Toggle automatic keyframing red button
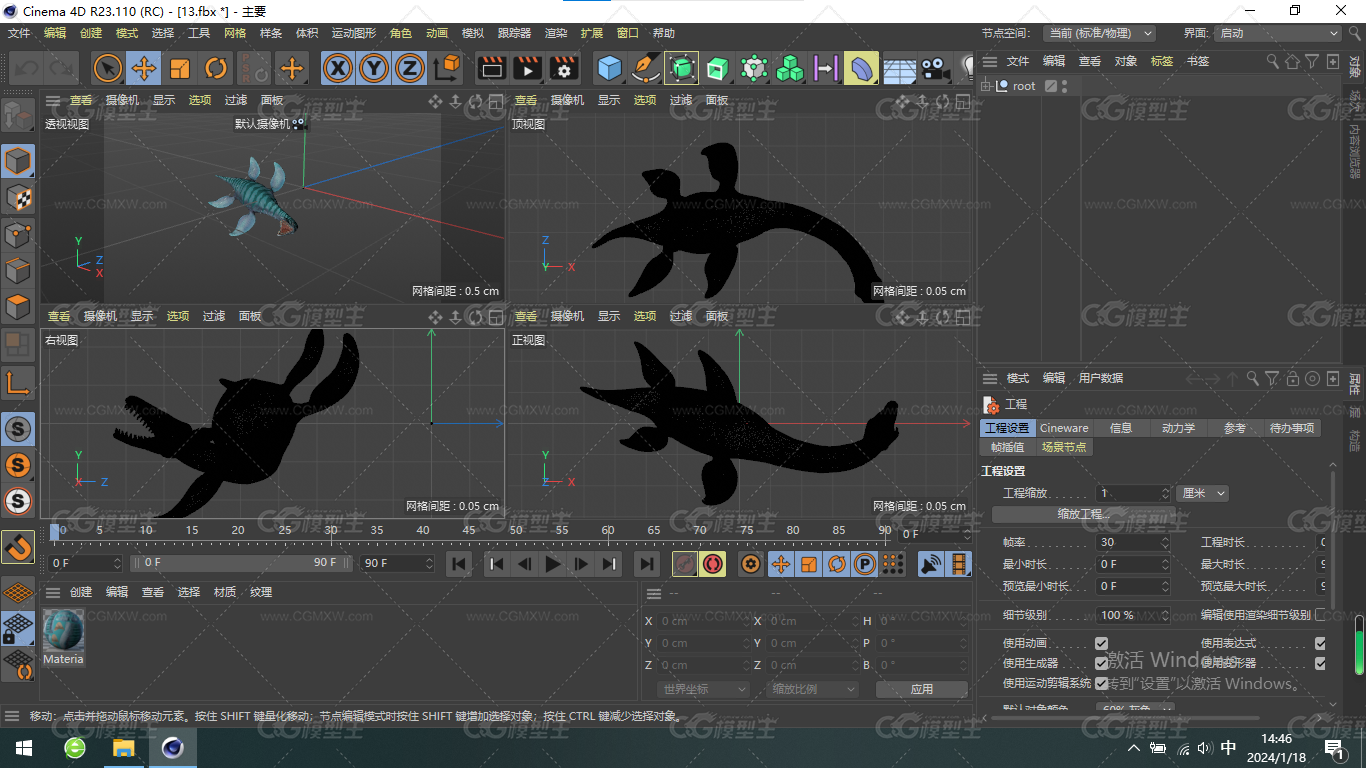1366x768 pixels. [x=713, y=564]
